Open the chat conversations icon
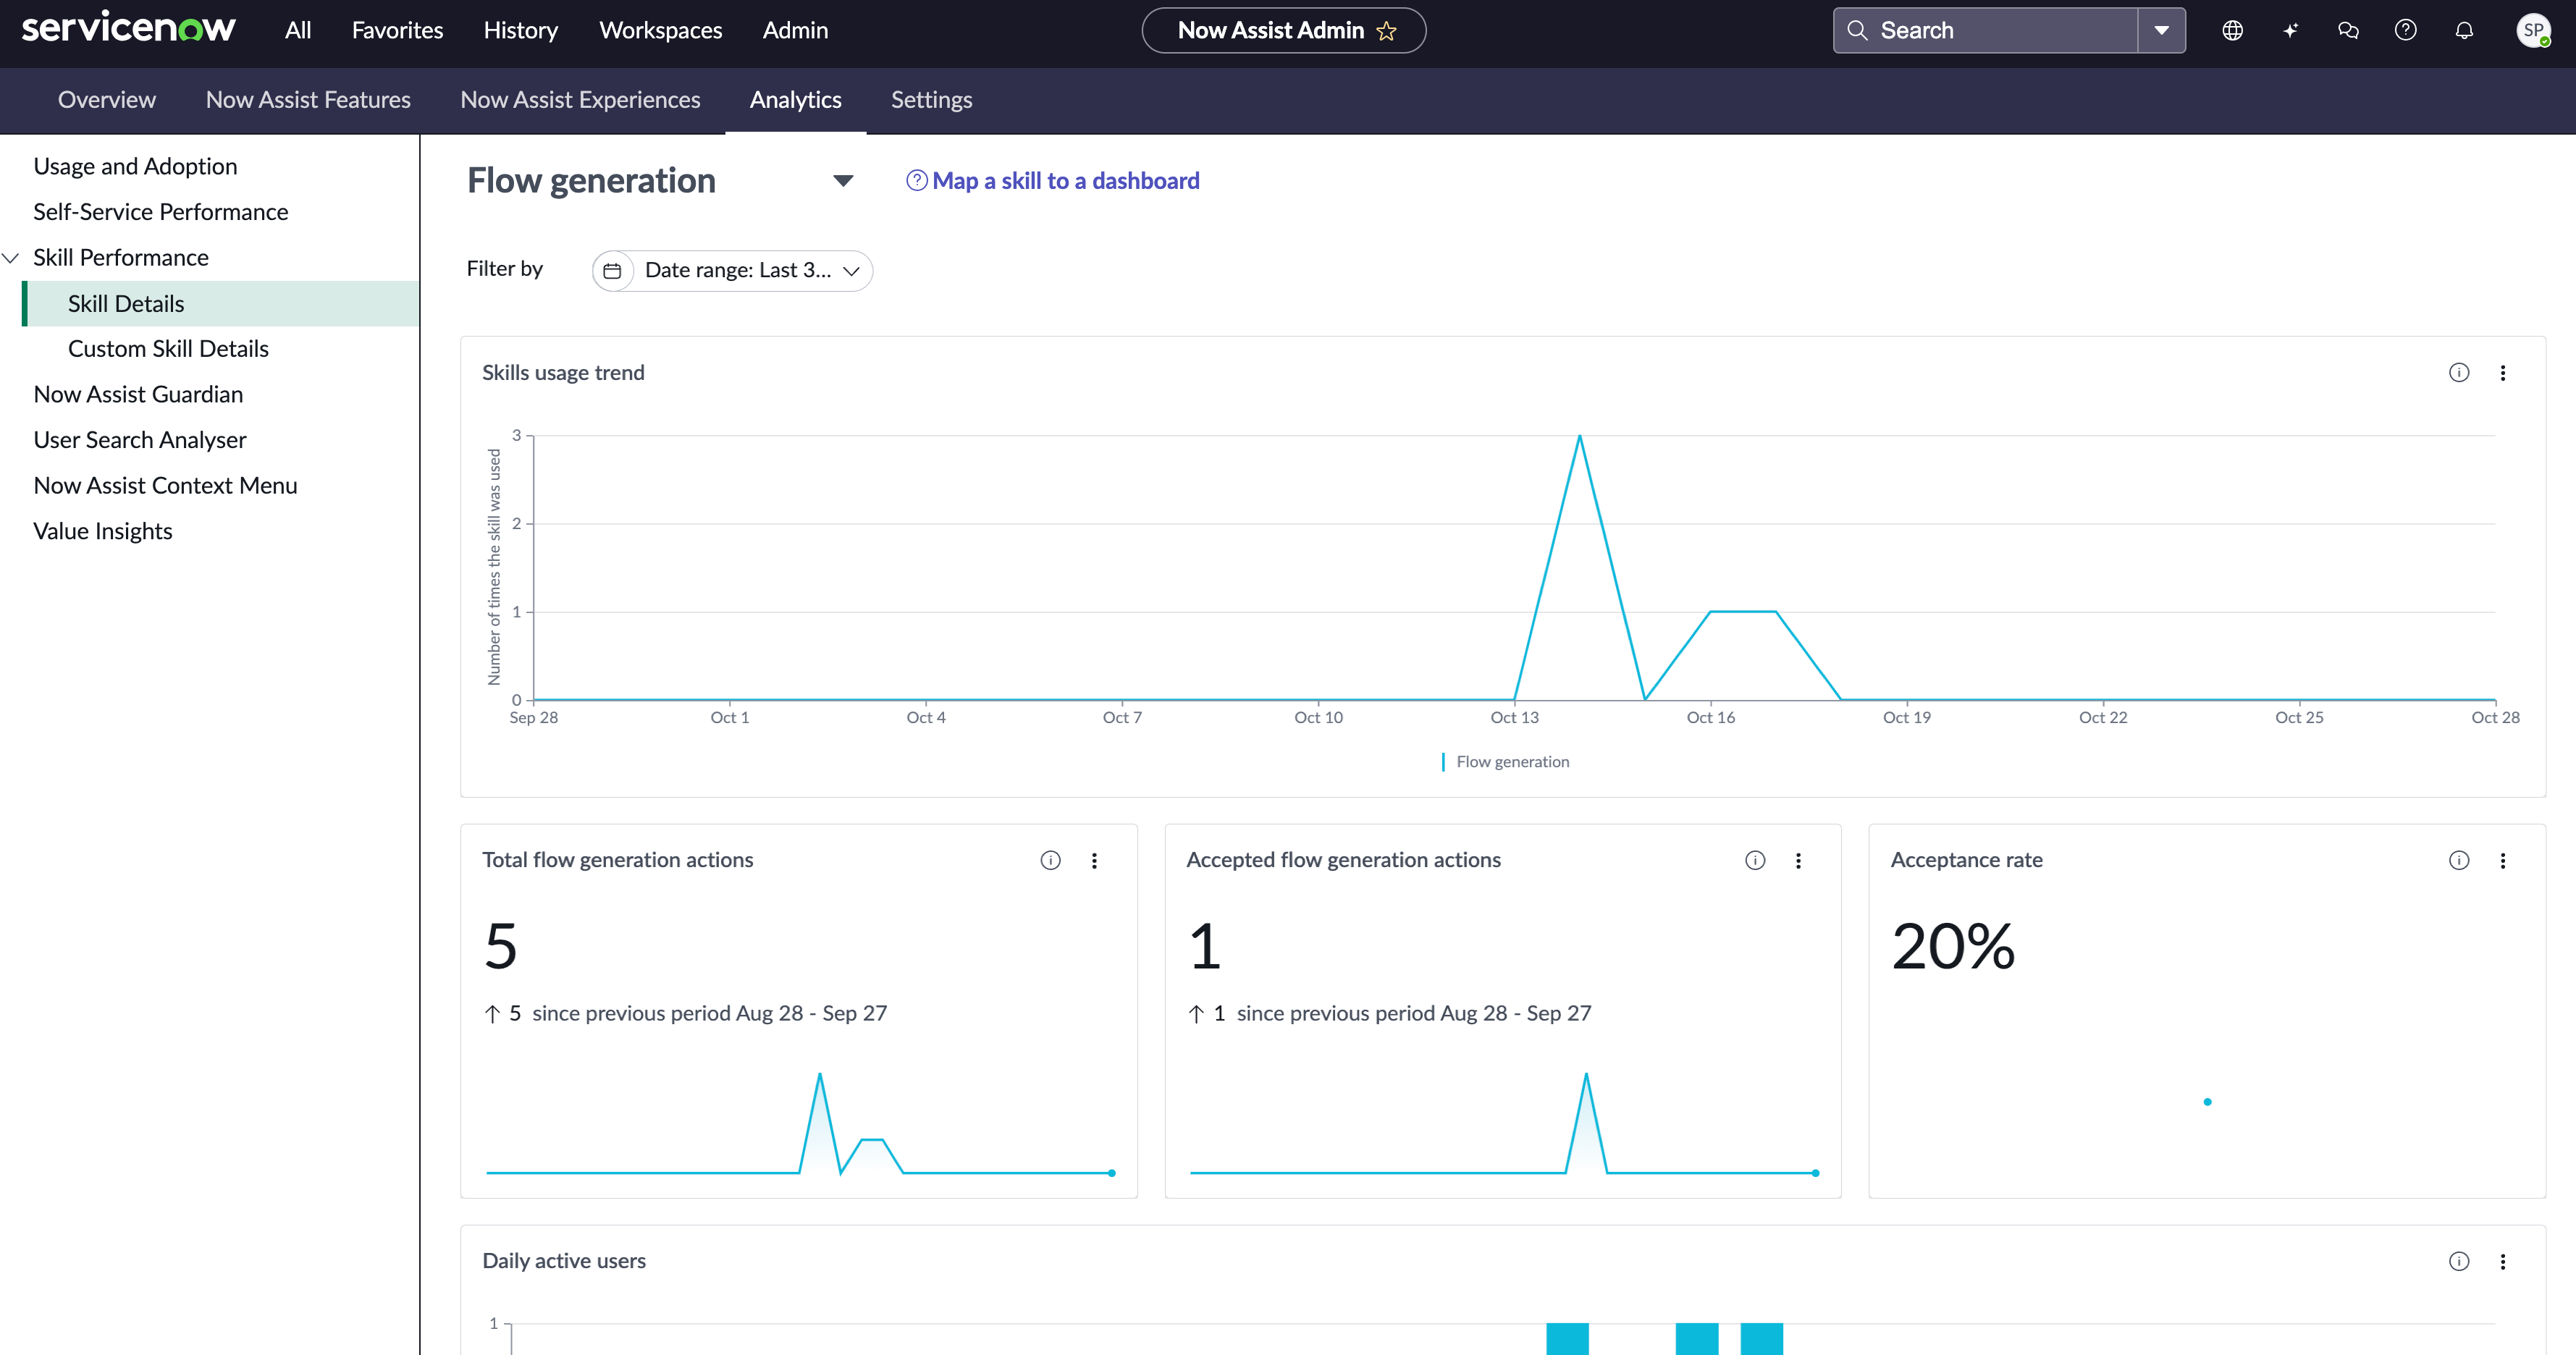The height and width of the screenshot is (1355, 2576). [x=2348, y=30]
